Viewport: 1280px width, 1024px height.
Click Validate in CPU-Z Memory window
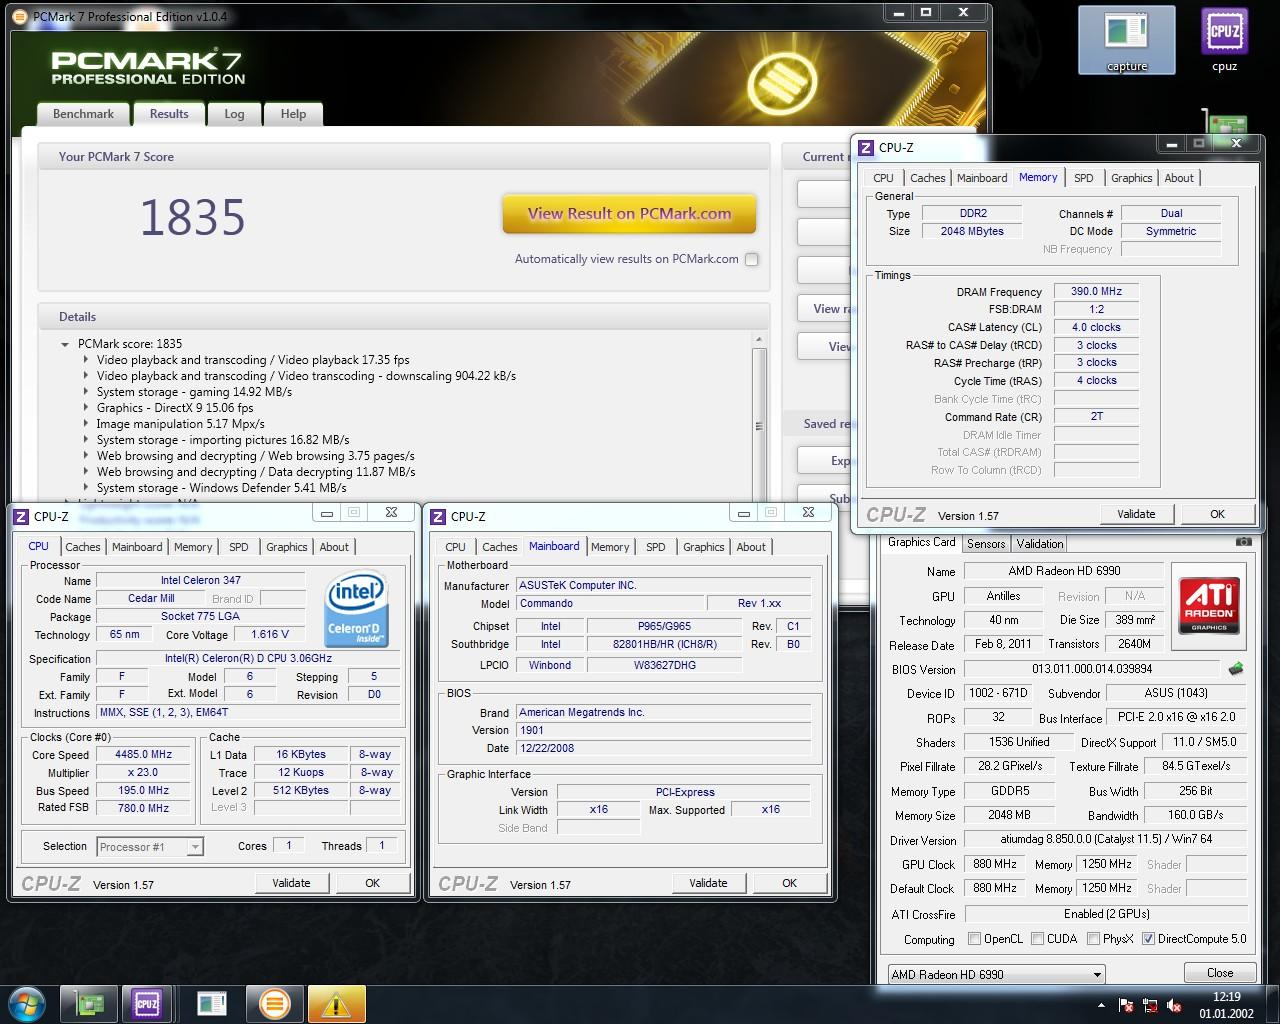tap(1136, 514)
